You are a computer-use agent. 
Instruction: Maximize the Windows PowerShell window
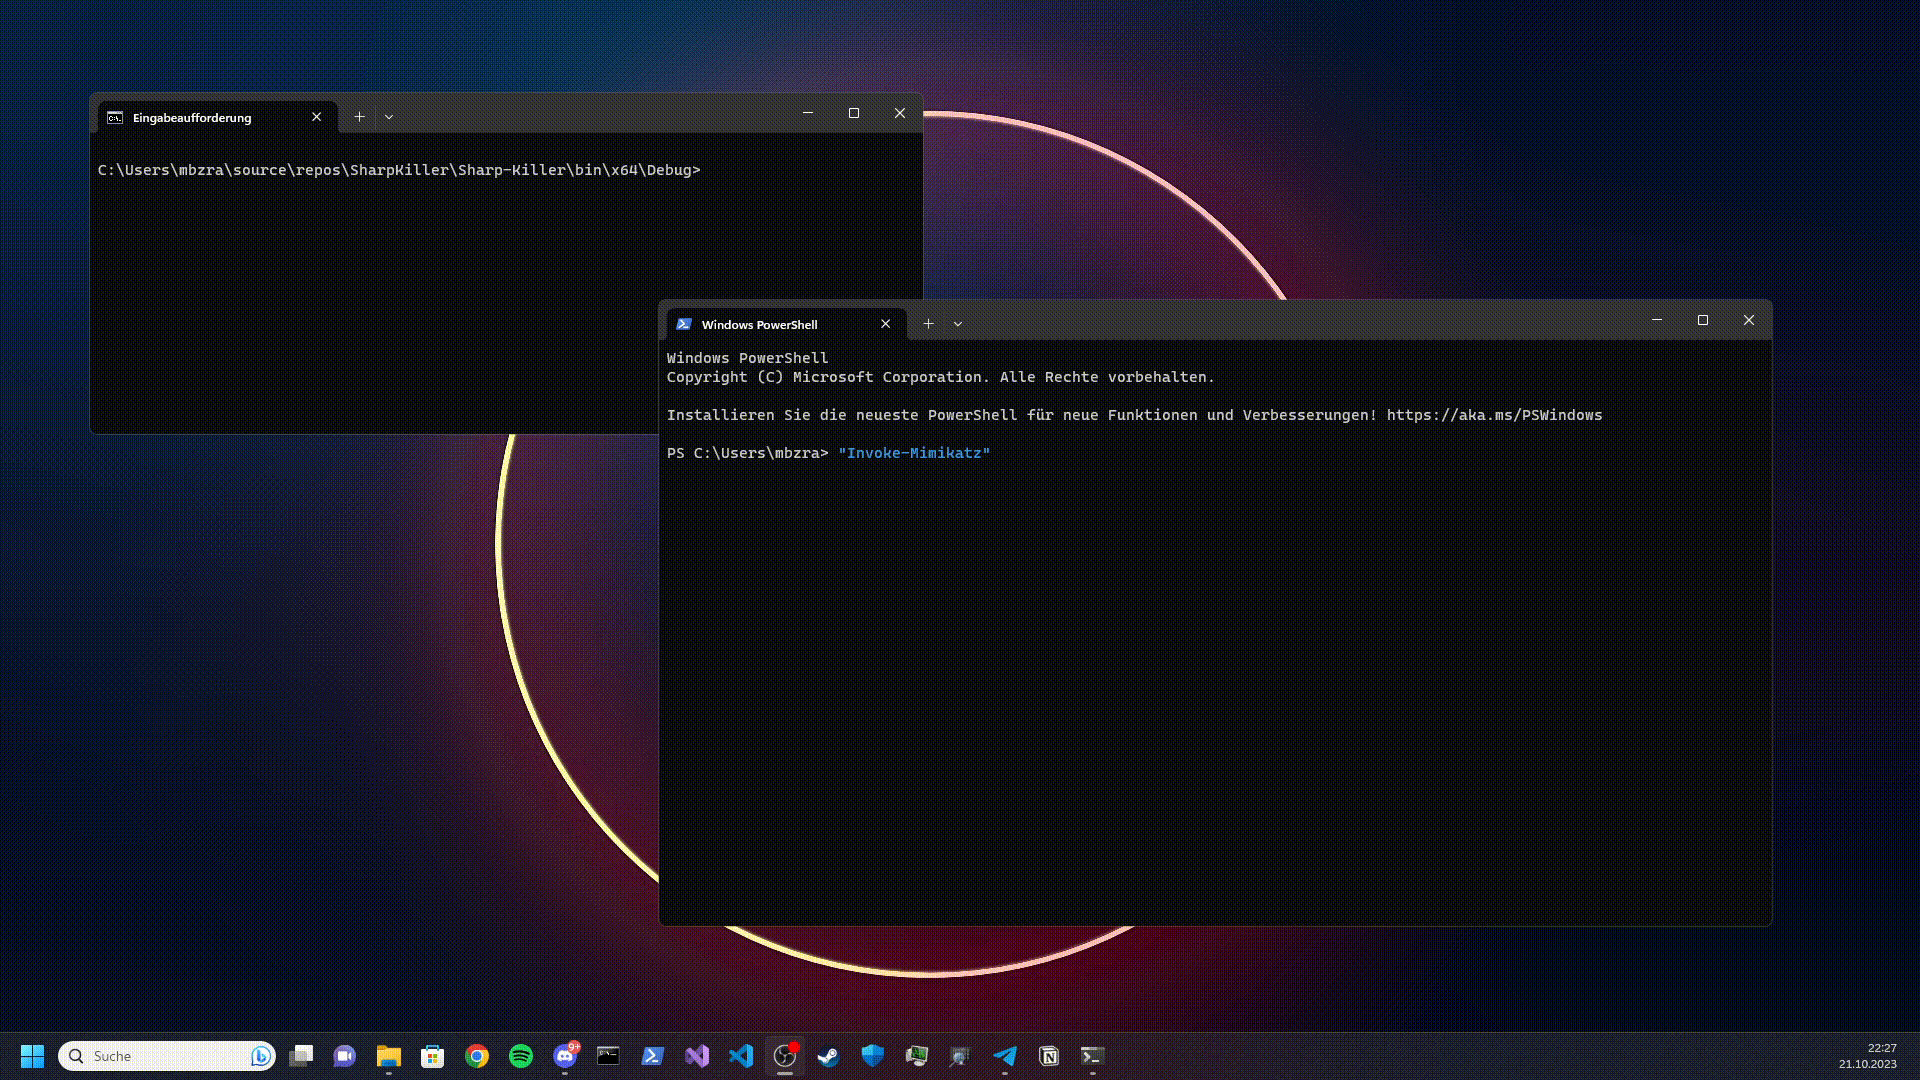point(1703,320)
